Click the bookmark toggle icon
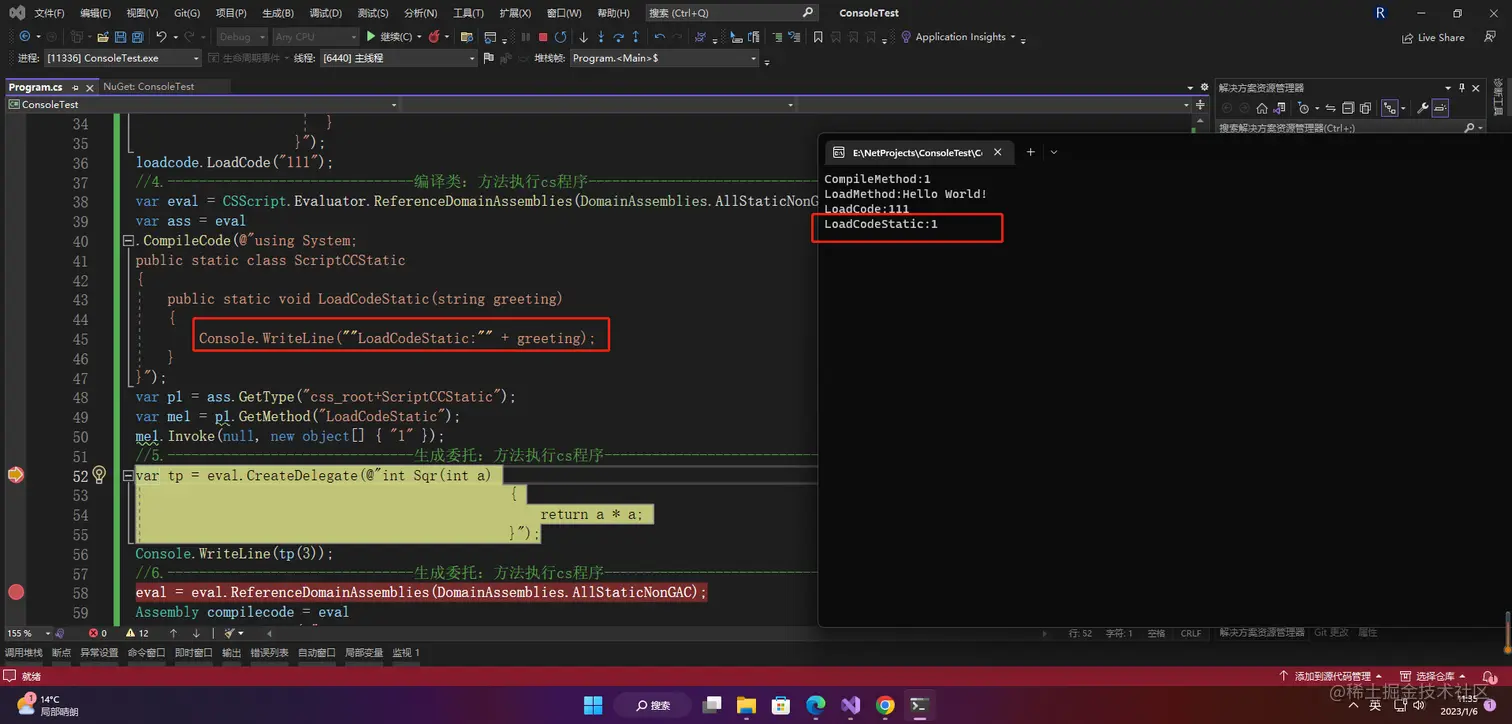1512x724 pixels. tap(818, 37)
